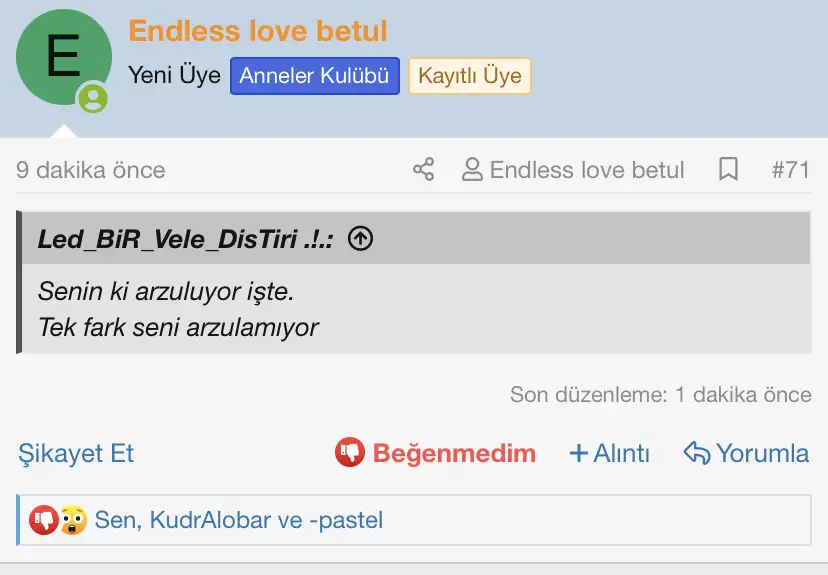Click the Anneler Kulübü badge
The height and width of the screenshot is (575, 828).
point(314,76)
